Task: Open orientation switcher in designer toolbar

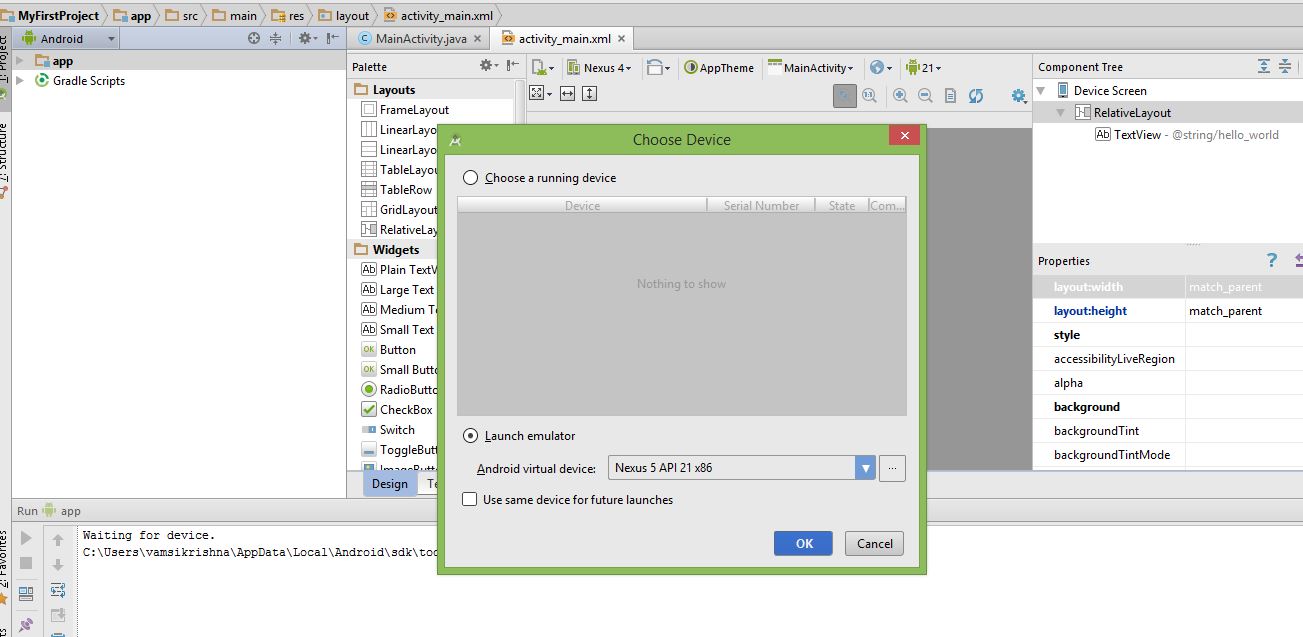Action: tap(657, 67)
